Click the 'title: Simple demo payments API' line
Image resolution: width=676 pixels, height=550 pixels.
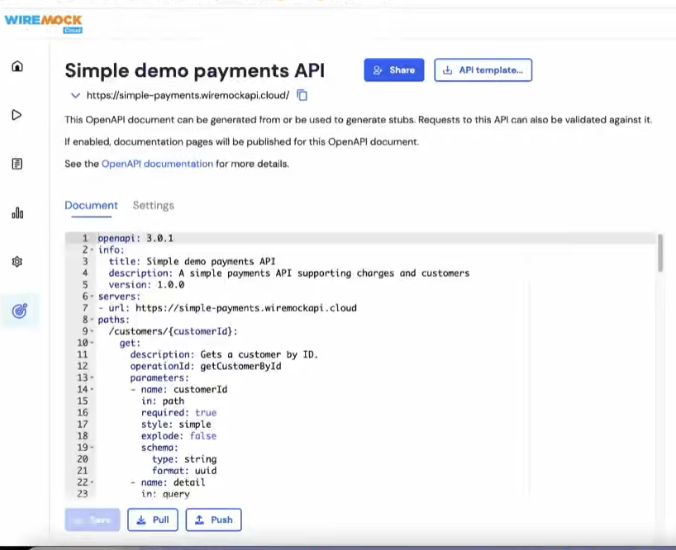click(x=192, y=262)
